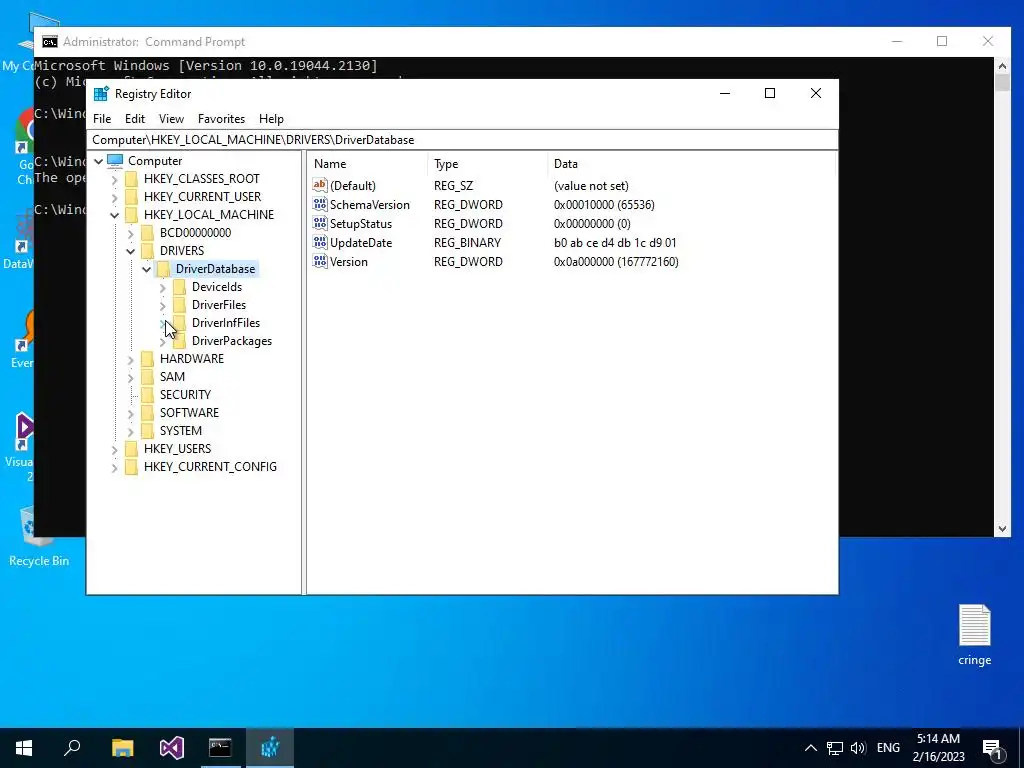
Task: Click the SetupStatus DWORD value icon
Action: [x=319, y=223]
